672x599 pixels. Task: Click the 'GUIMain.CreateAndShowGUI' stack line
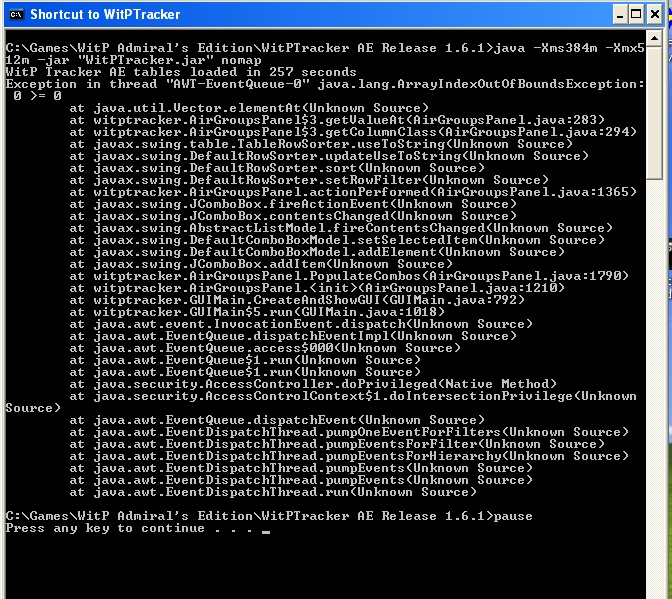pos(297,300)
